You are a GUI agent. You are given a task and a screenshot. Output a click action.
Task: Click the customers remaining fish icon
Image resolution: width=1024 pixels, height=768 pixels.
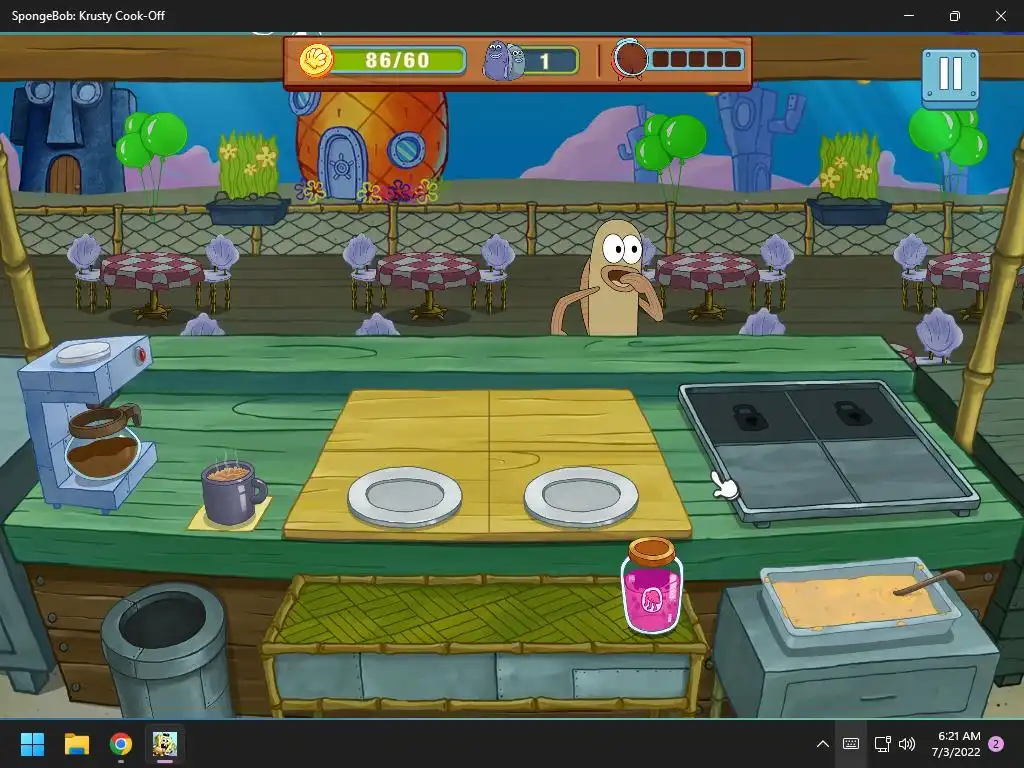(x=504, y=61)
